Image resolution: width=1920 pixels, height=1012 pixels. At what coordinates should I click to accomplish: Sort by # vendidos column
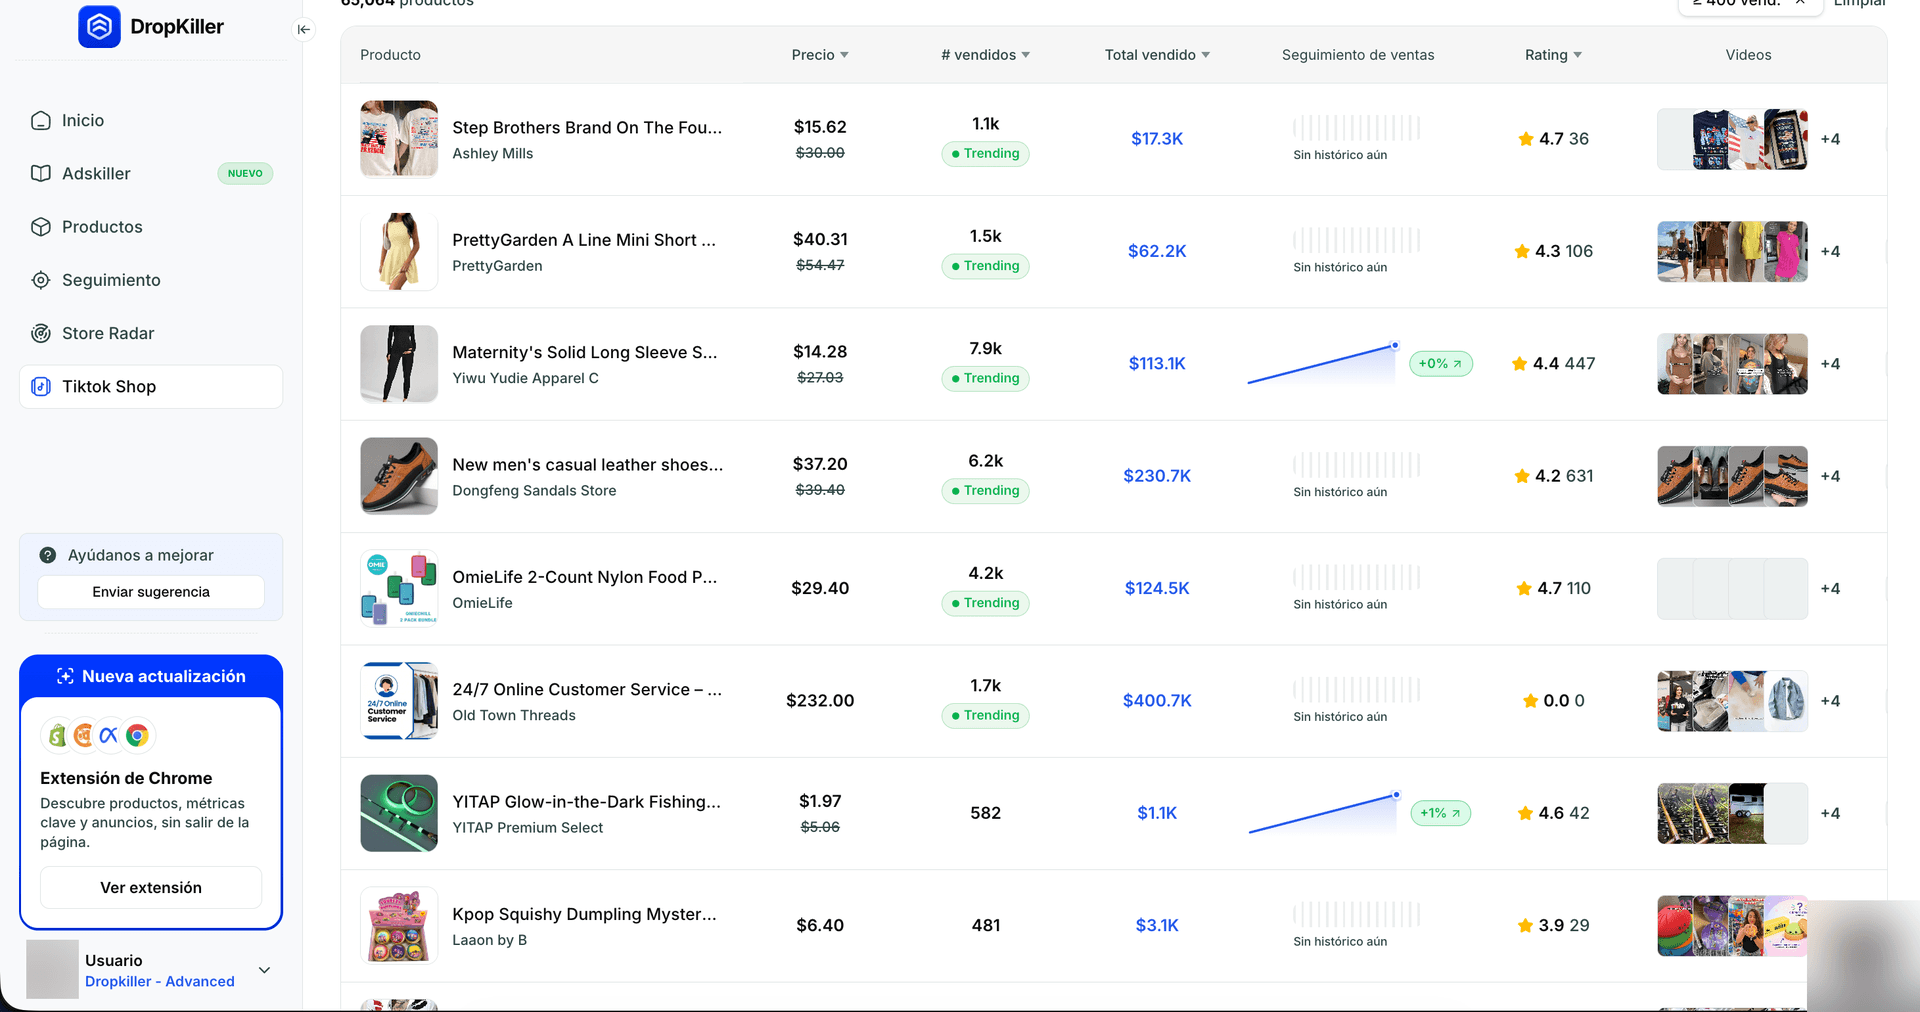985,55
